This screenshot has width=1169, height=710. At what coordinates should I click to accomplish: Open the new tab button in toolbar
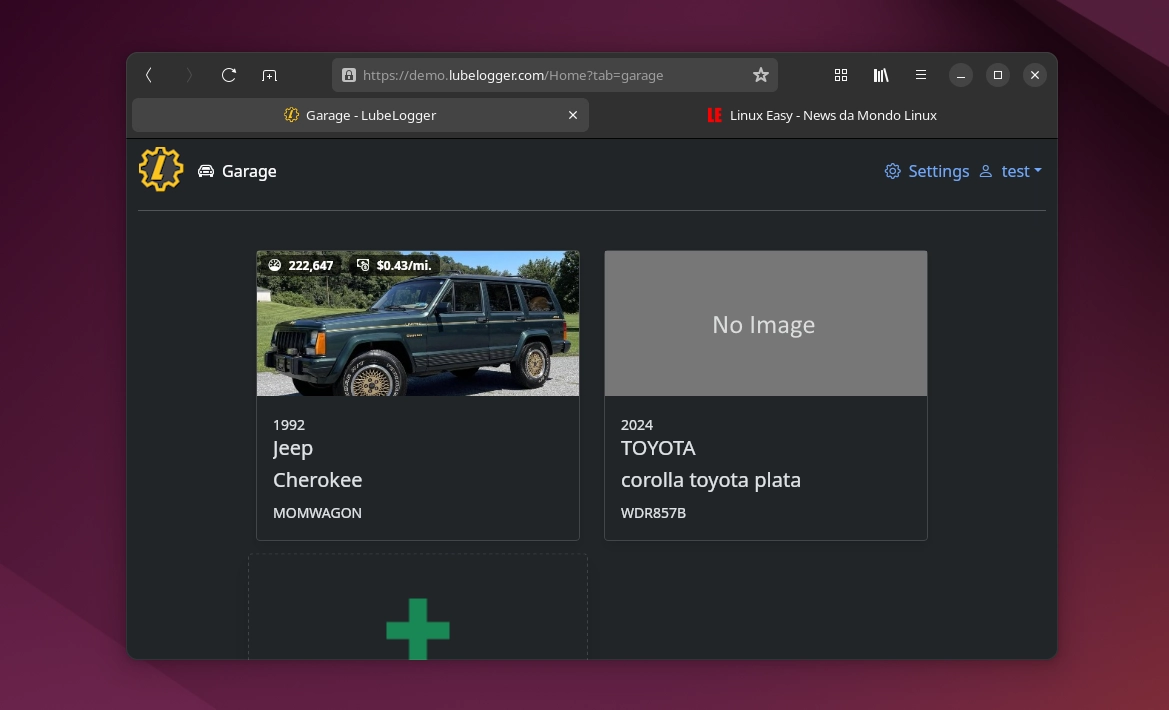point(269,75)
